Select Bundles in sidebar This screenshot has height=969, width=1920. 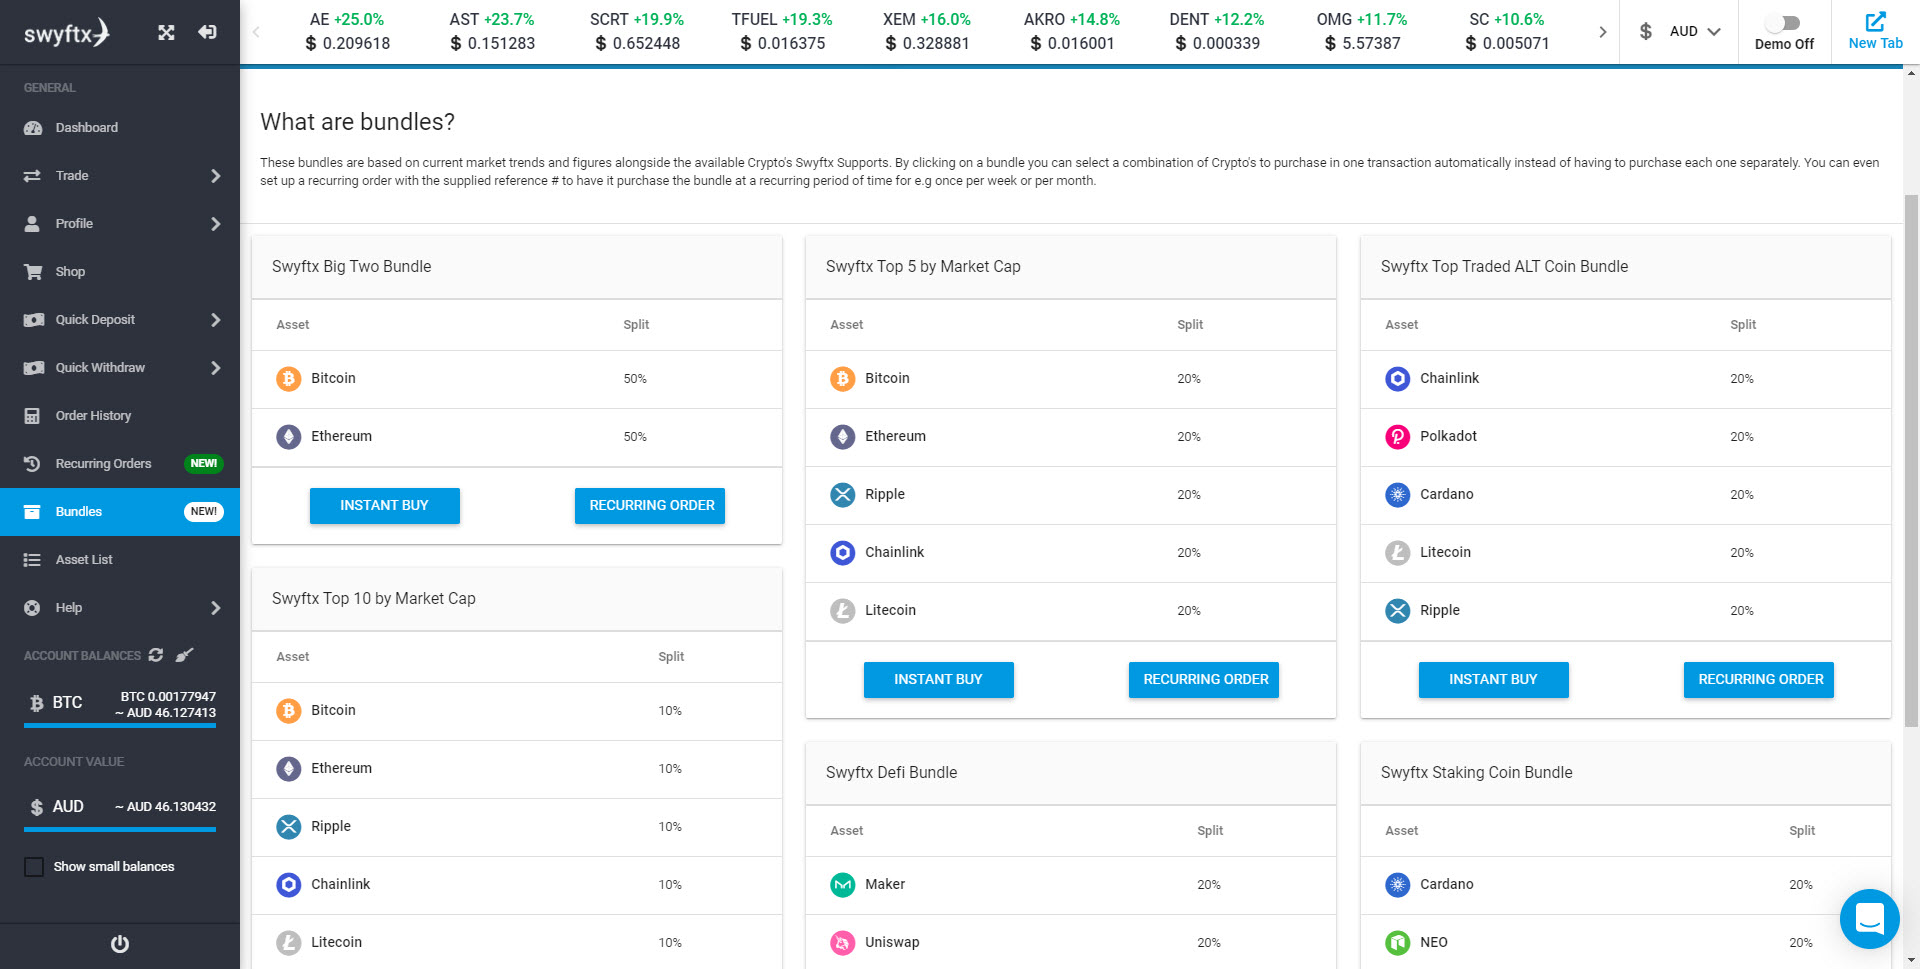tap(120, 512)
